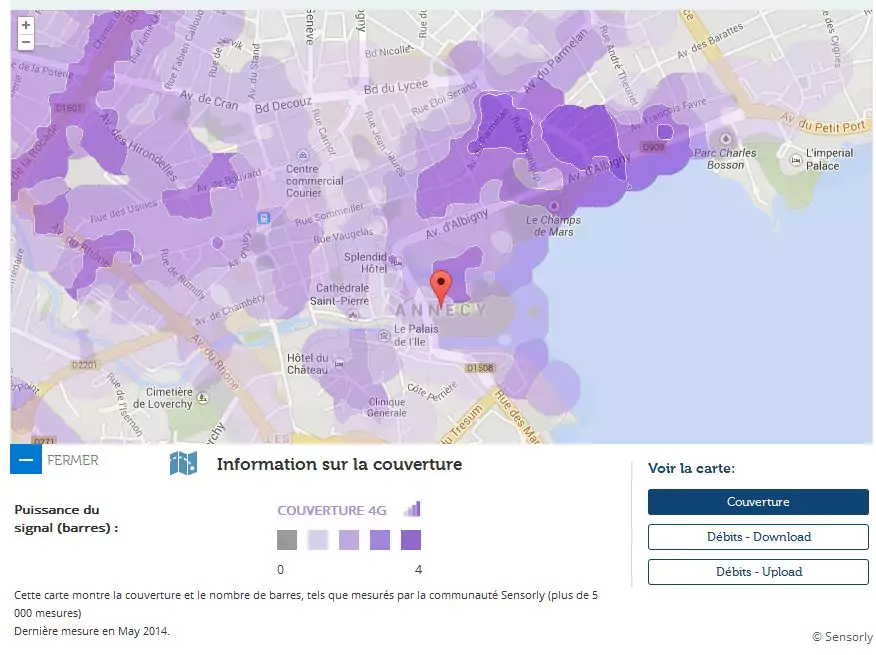Click the middle purple legend swatch

coord(349,540)
